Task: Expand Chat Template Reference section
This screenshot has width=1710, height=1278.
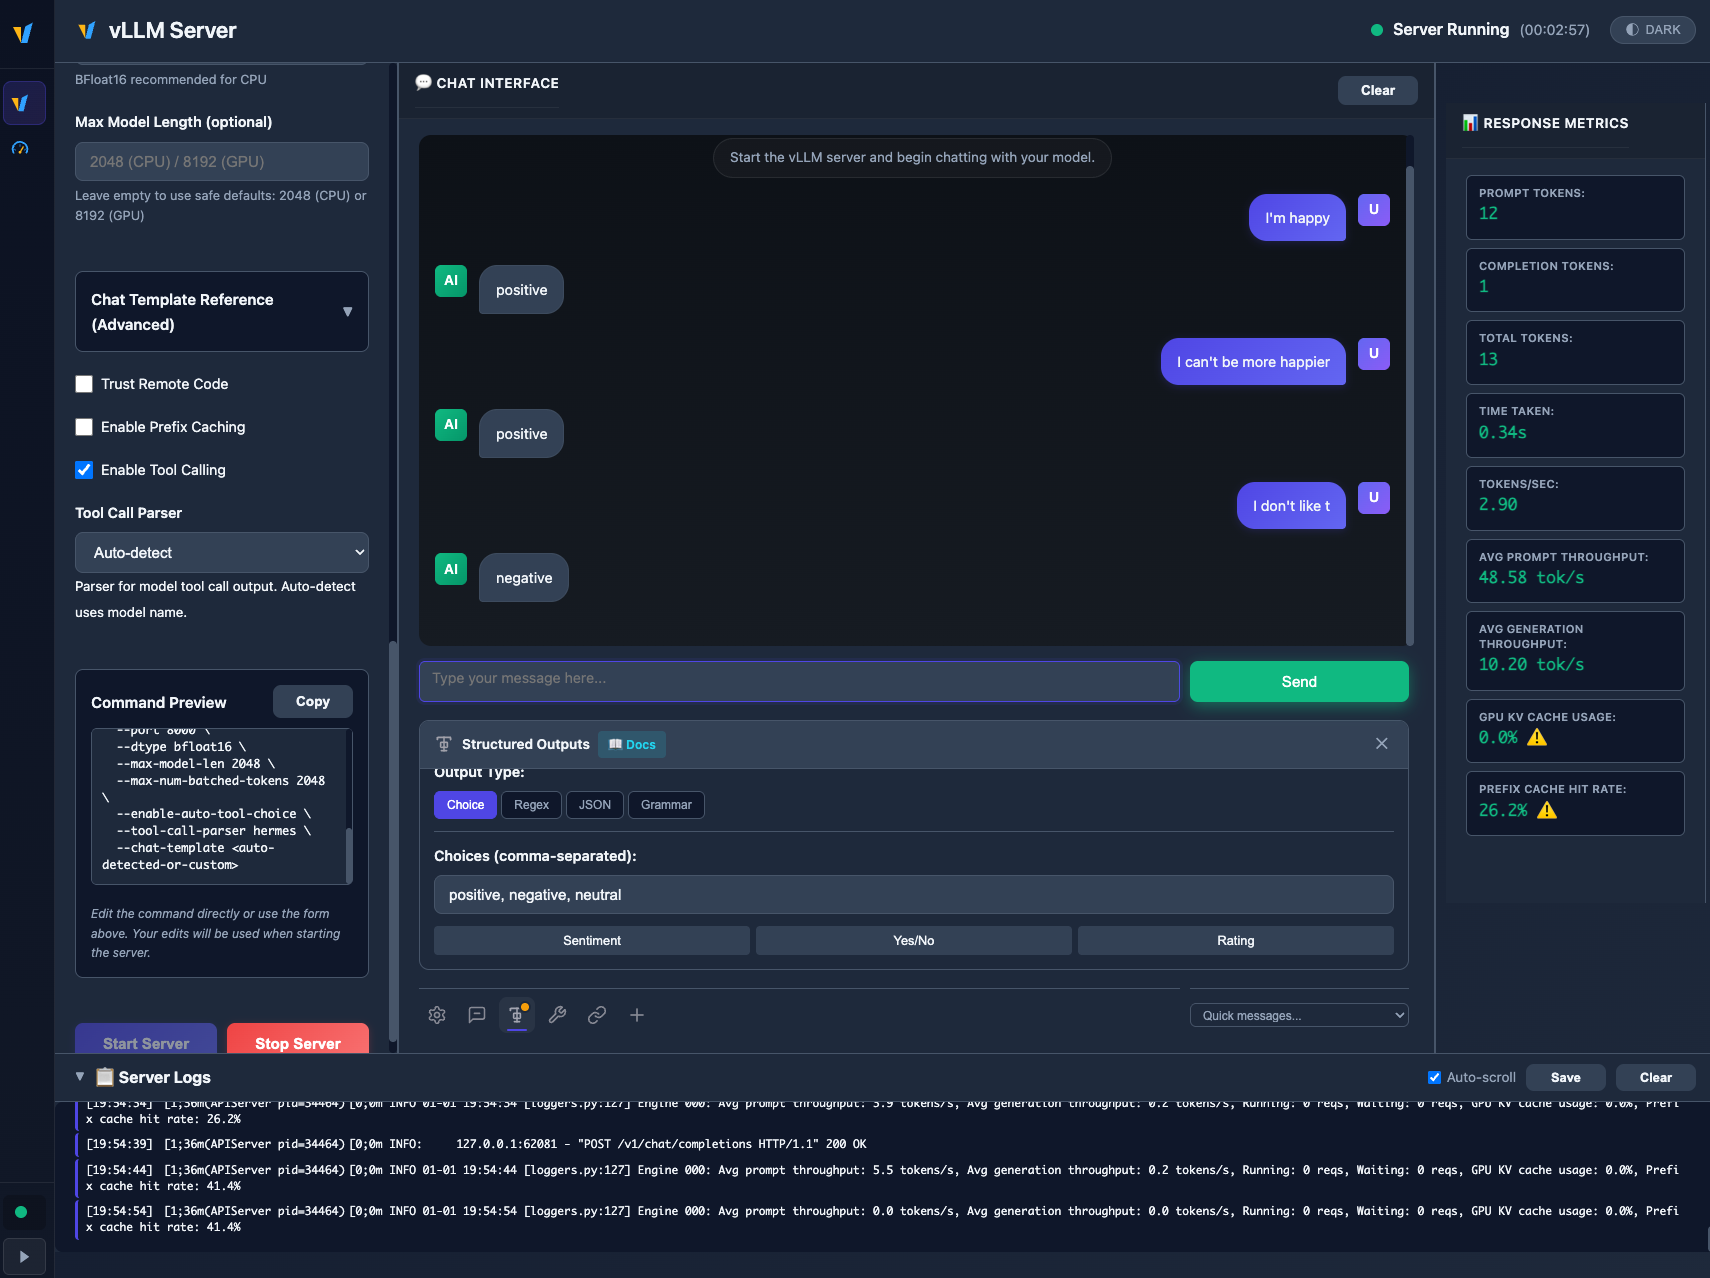Action: (222, 312)
